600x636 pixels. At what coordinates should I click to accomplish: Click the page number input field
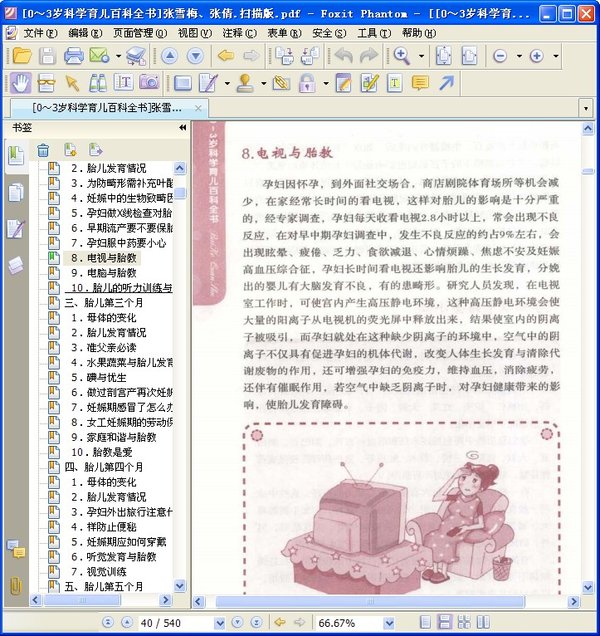click(176, 623)
